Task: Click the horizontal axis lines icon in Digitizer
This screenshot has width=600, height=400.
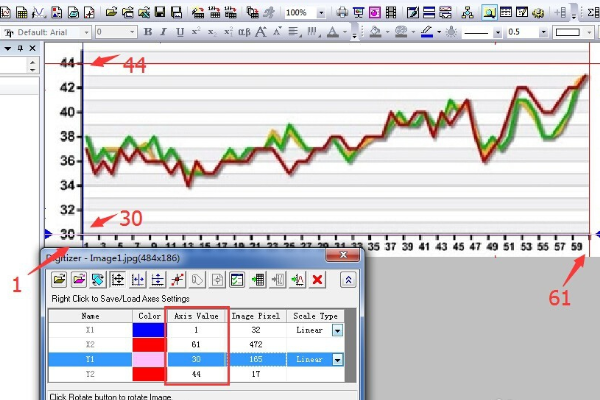Action: click(138, 280)
